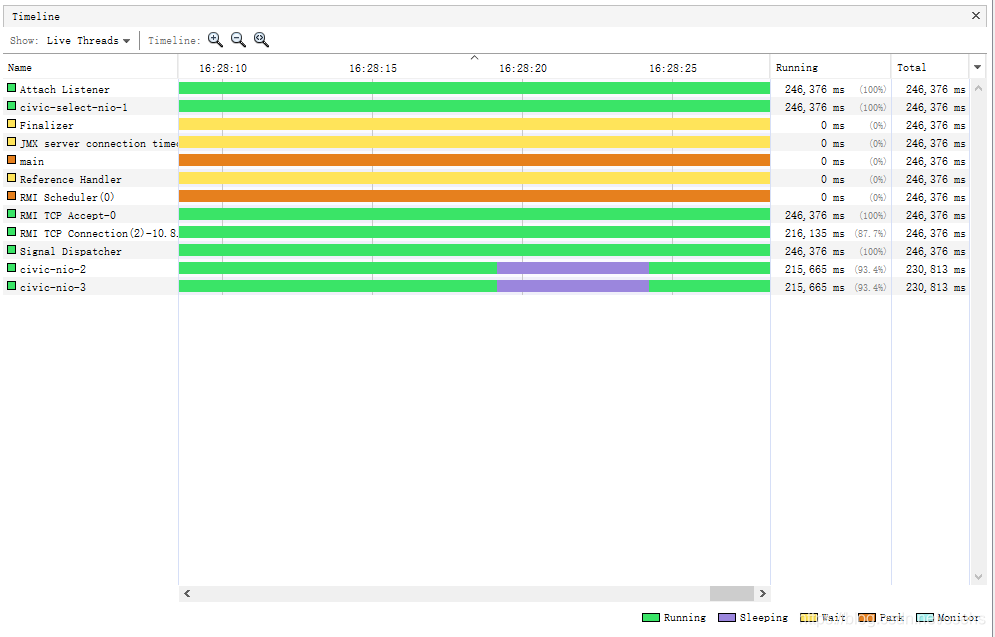The width and height of the screenshot is (995, 637).
Task: Click the Monitor legend color swatch
Action: pyautogui.click(x=925, y=617)
